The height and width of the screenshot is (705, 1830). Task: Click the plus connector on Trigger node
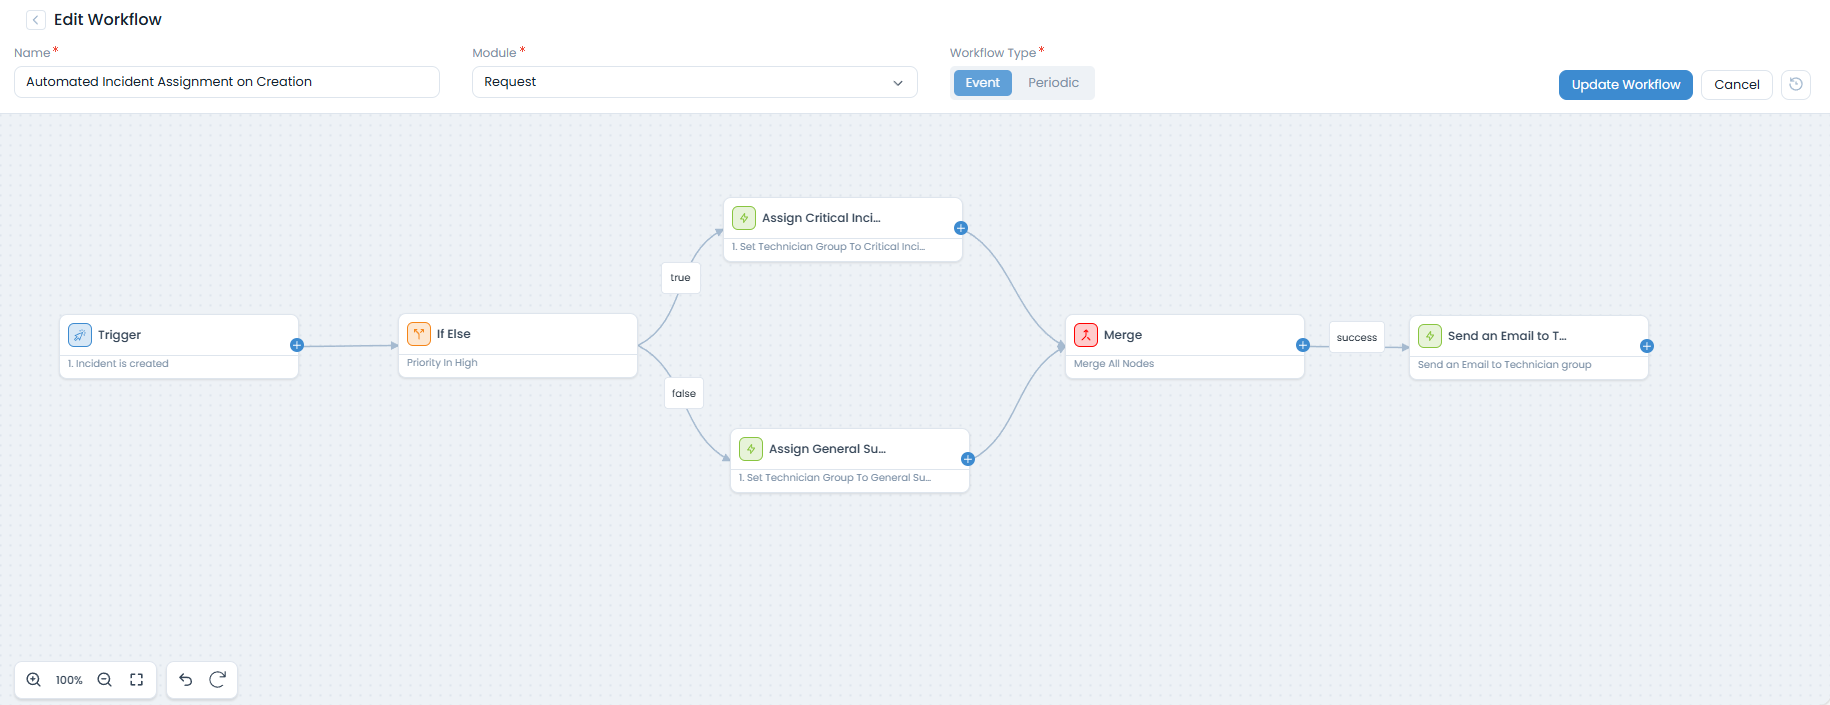tap(297, 345)
